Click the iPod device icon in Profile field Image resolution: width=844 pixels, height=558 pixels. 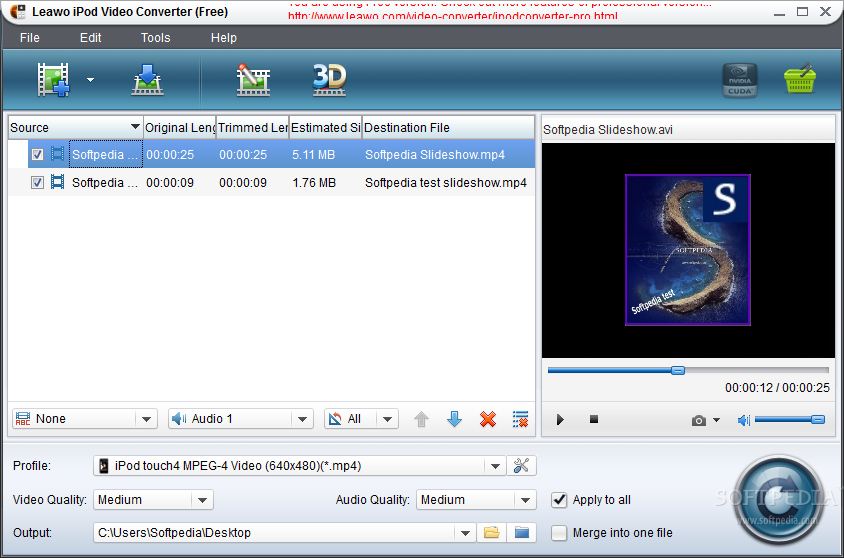104,466
